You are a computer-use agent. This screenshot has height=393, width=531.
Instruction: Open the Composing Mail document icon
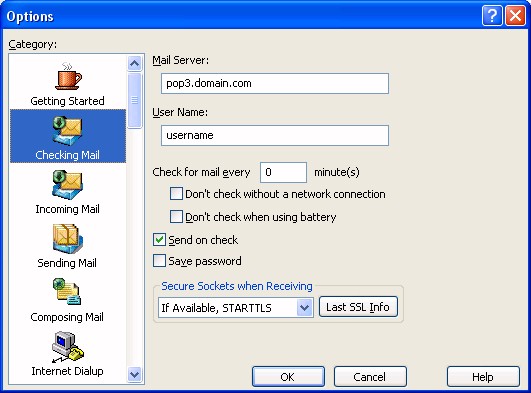(x=67, y=292)
